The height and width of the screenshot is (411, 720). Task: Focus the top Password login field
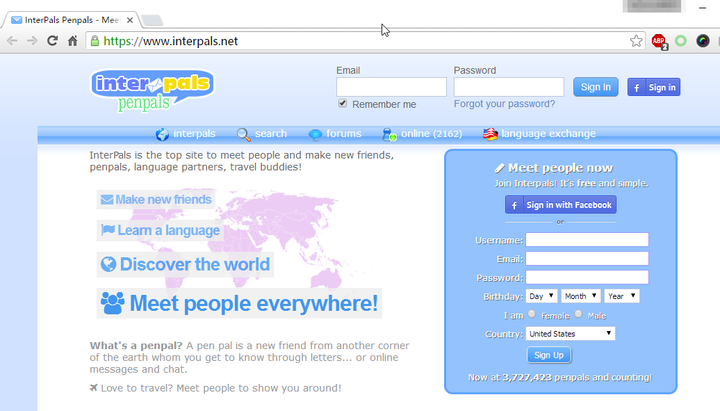point(509,87)
